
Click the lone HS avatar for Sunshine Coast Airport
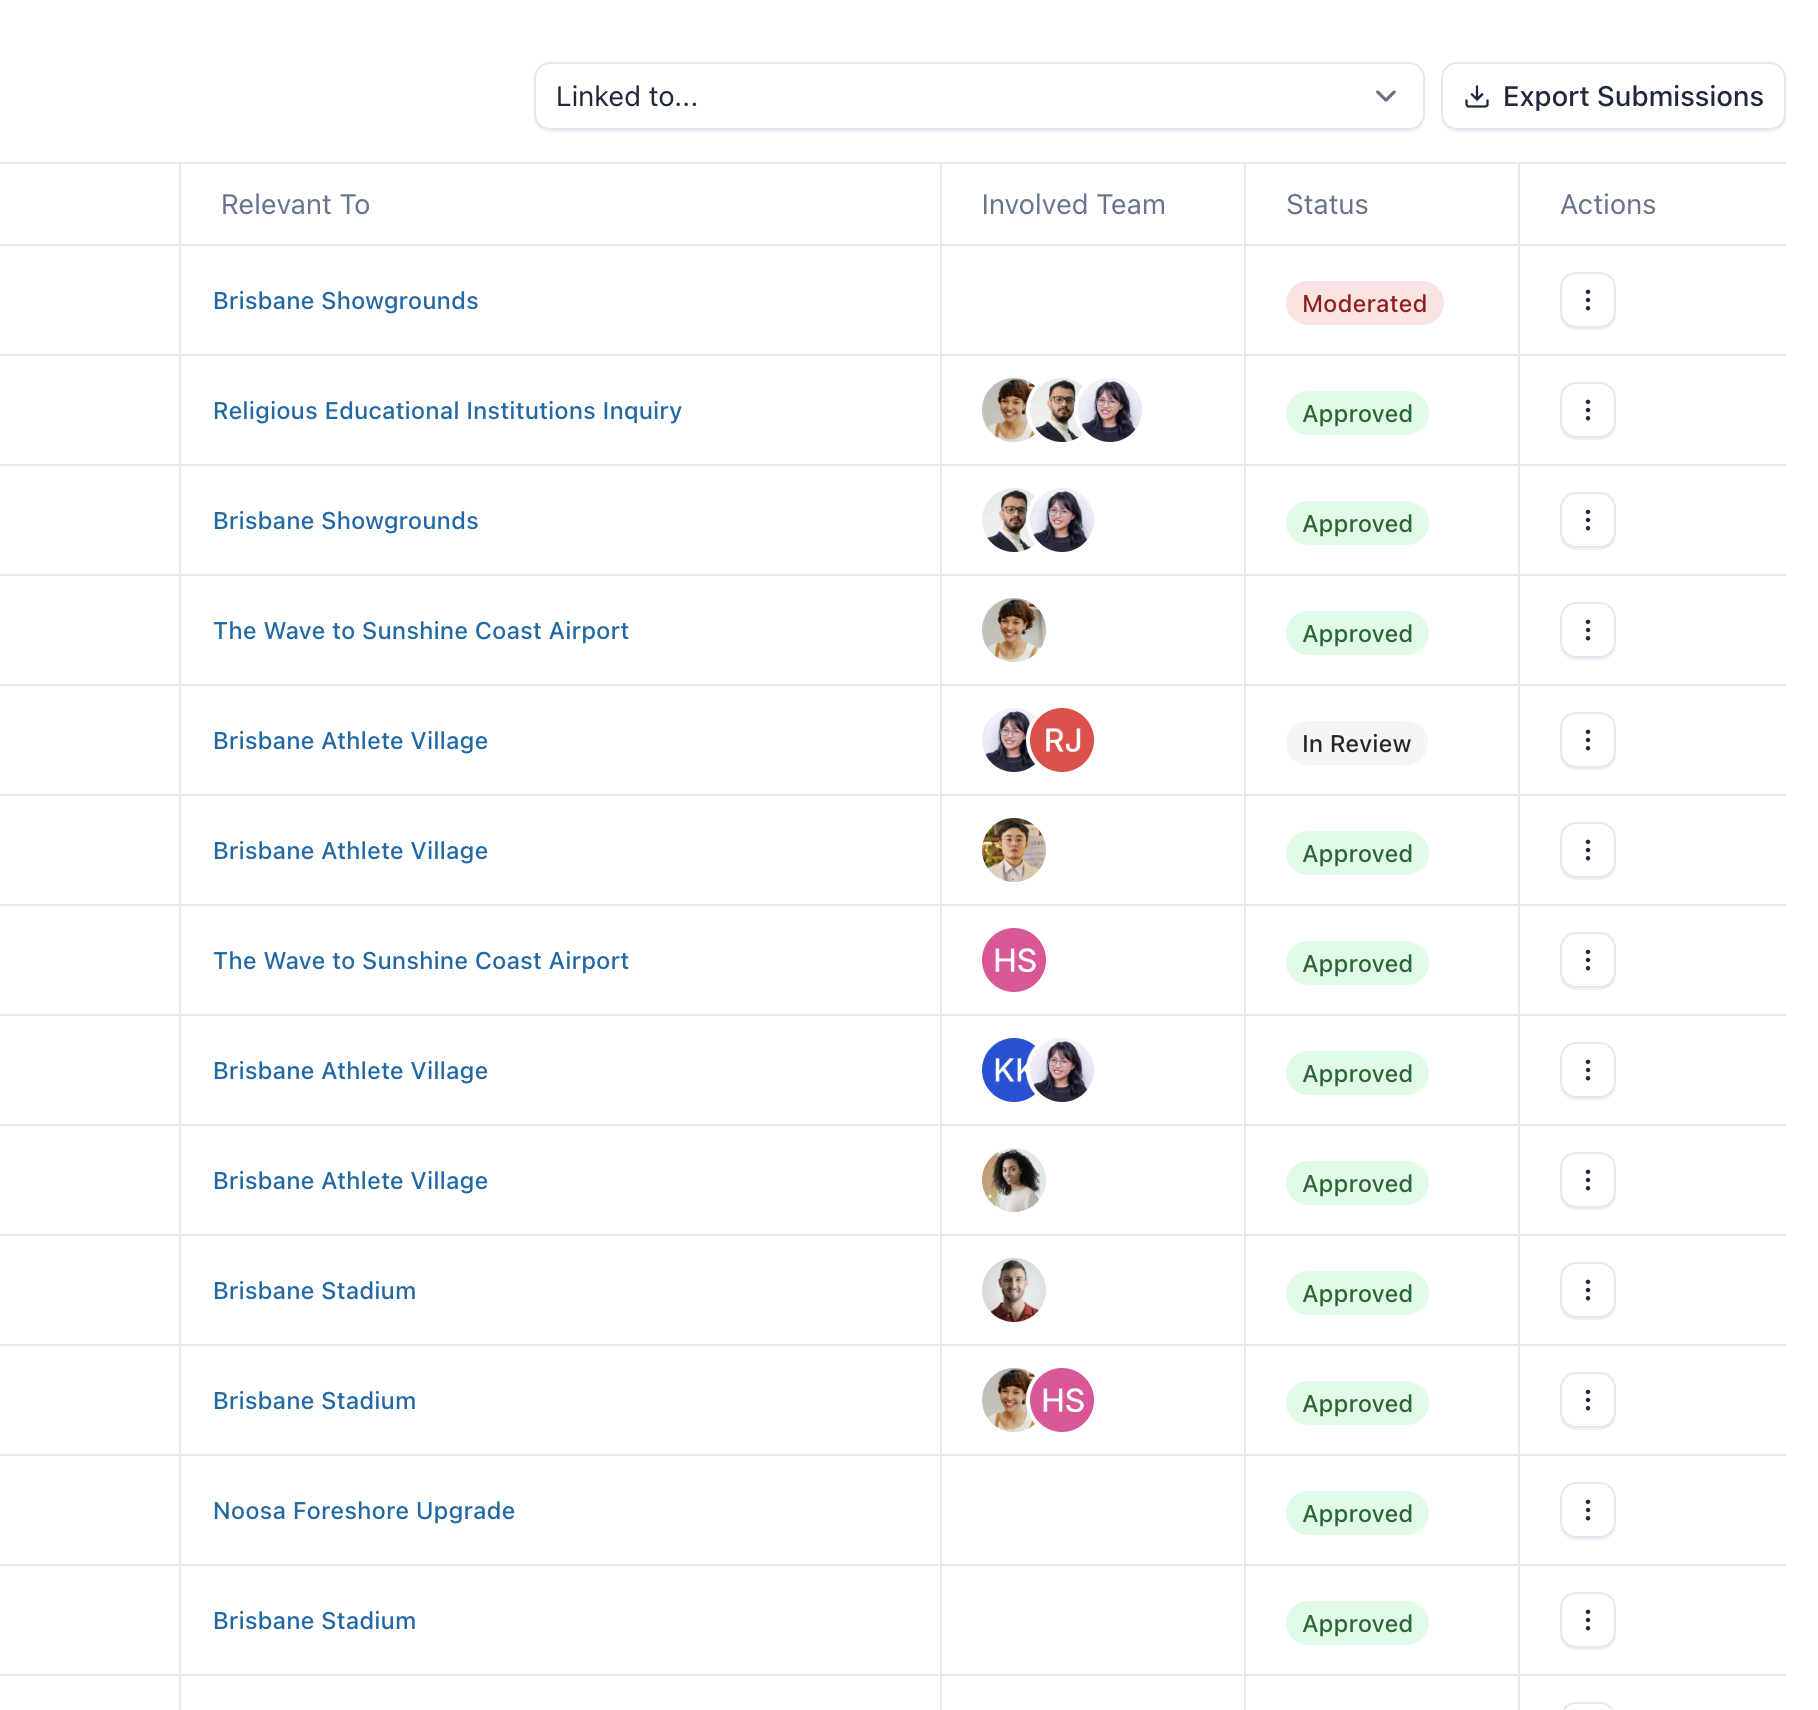pos(1014,960)
